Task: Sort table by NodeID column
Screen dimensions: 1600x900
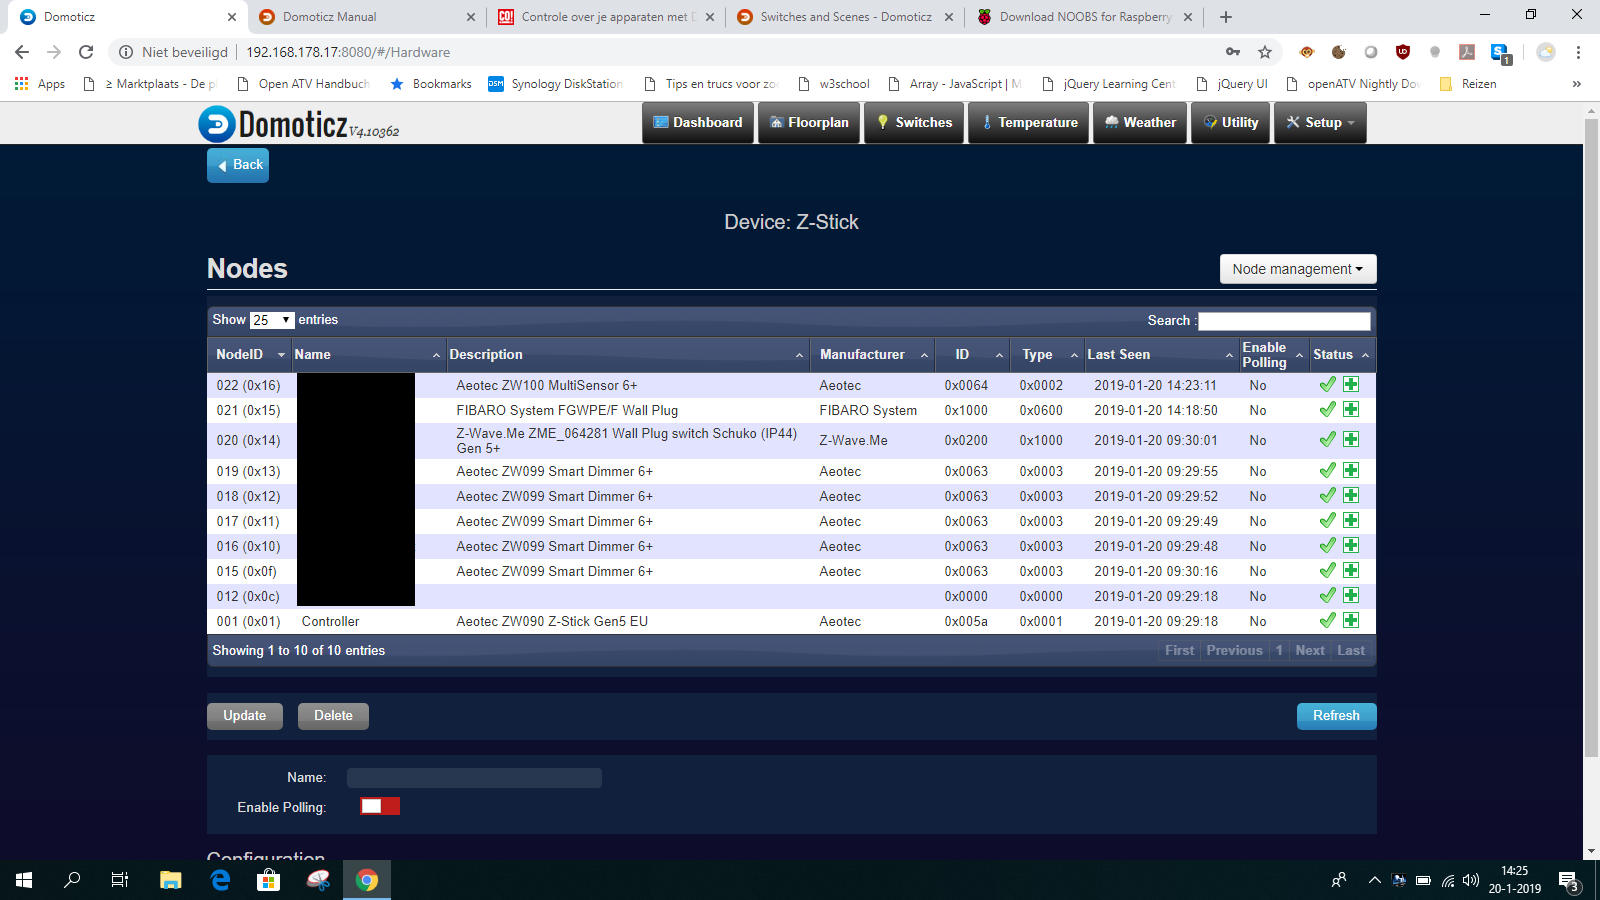Action: tap(250, 355)
